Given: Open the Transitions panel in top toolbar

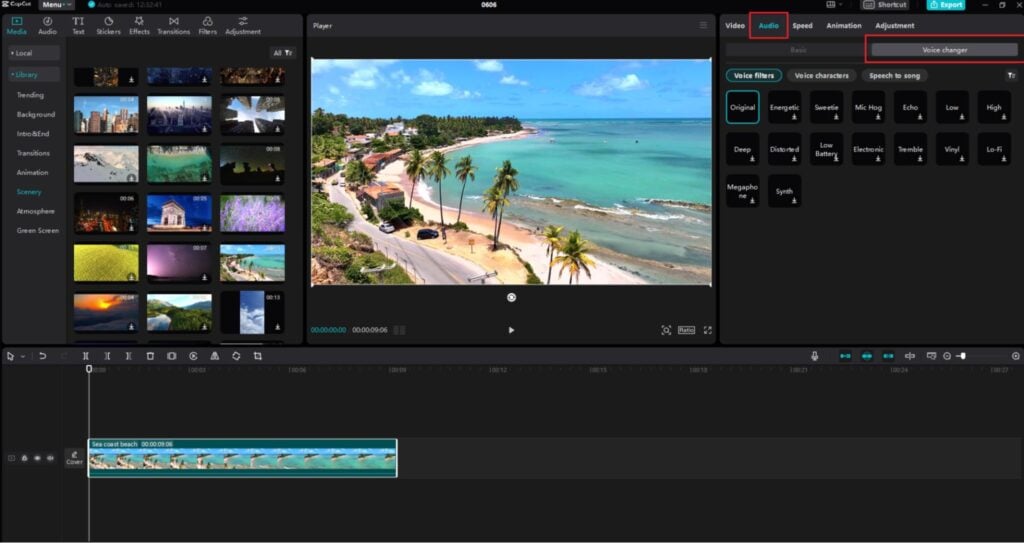Looking at the screenshot, I should pyautogui.click(x=173, y=25).
